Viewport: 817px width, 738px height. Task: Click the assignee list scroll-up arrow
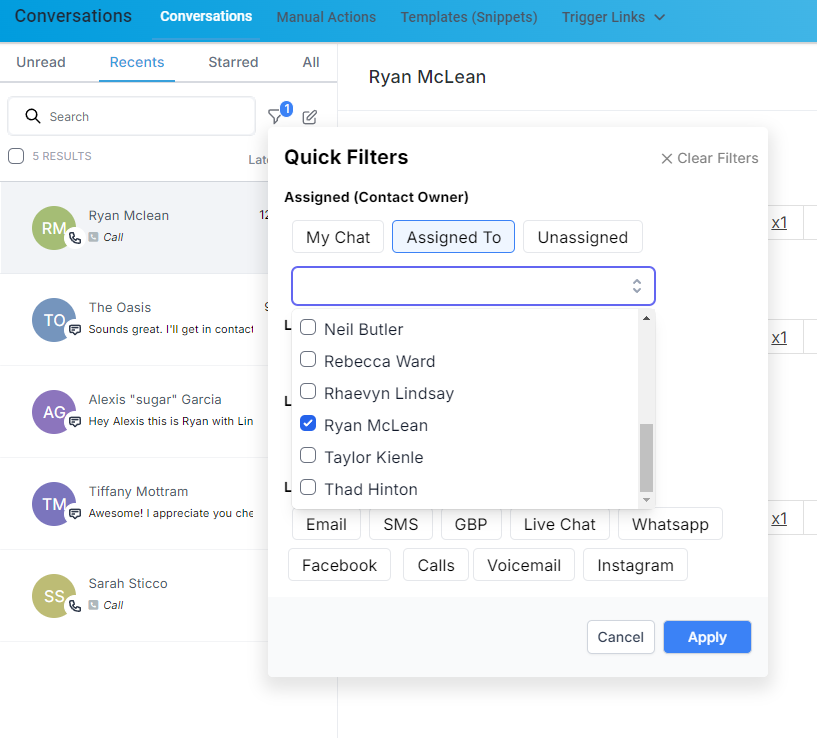[646, 318]
